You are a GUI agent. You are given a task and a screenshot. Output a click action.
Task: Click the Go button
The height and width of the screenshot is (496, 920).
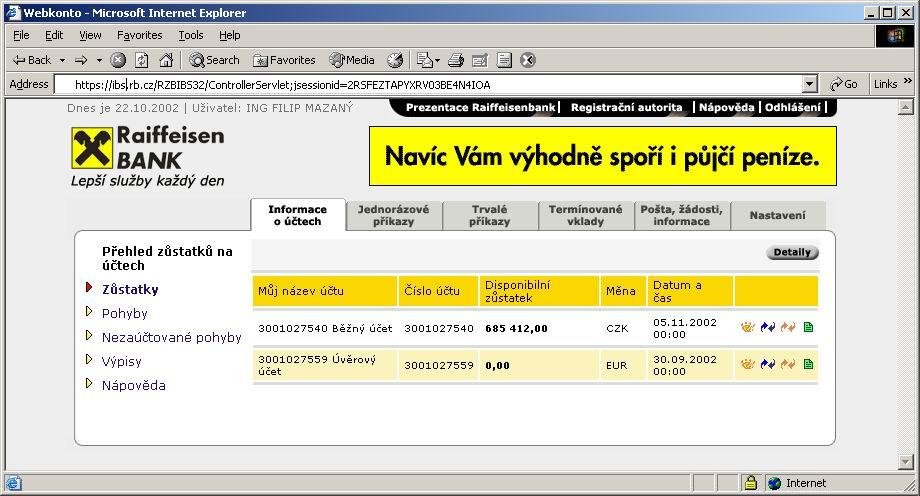(x=844, y=84)
